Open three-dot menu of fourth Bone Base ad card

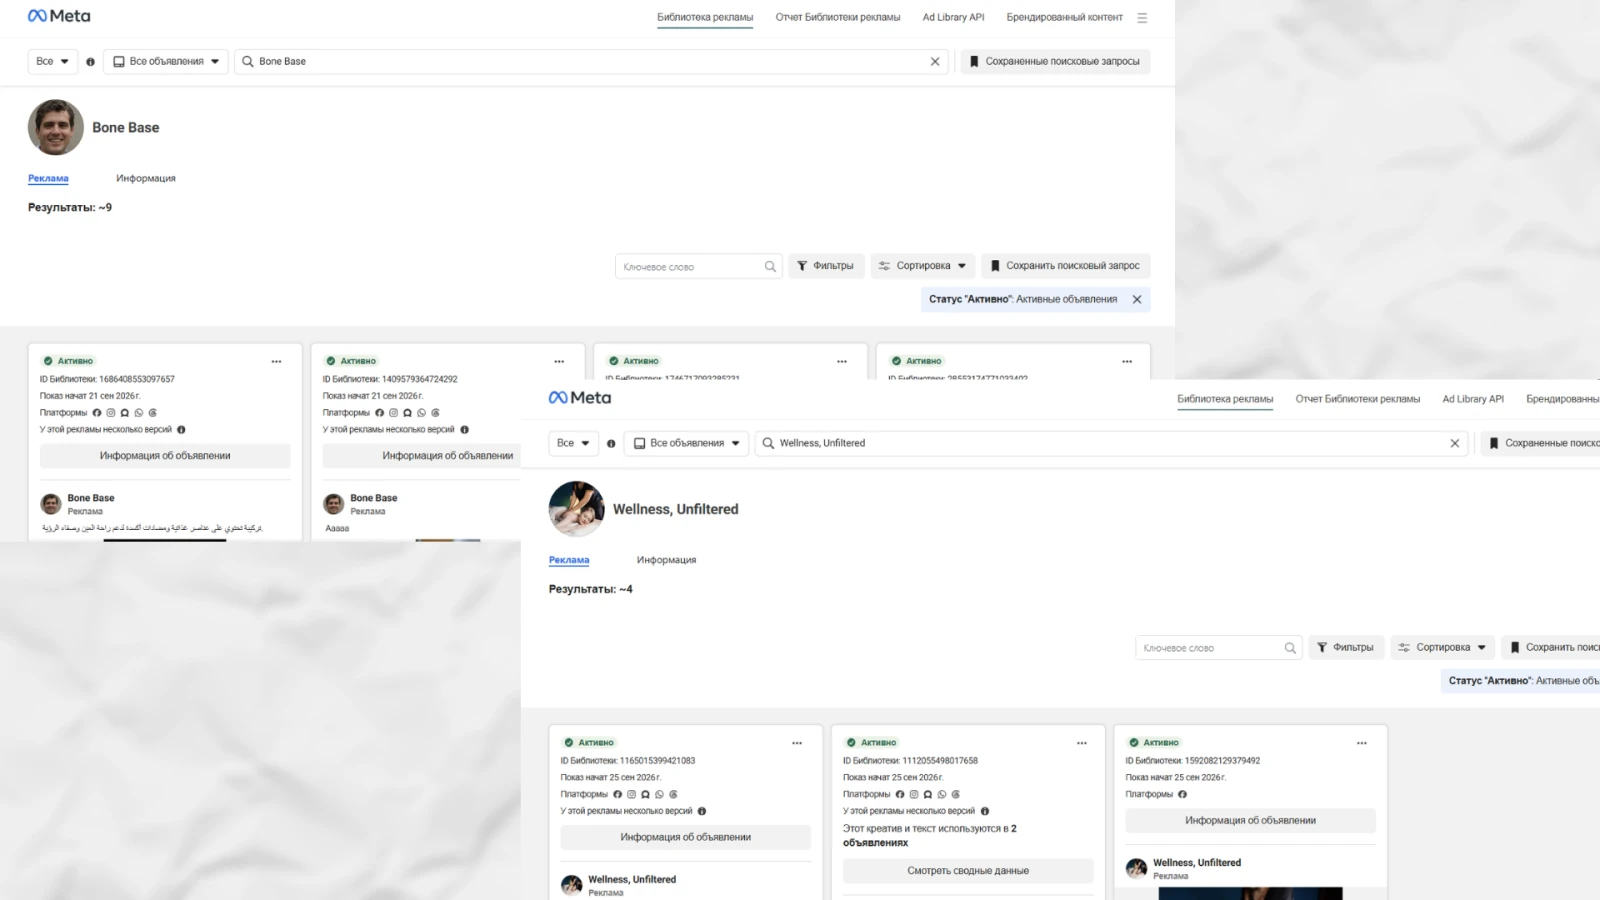coord(1127,361)
